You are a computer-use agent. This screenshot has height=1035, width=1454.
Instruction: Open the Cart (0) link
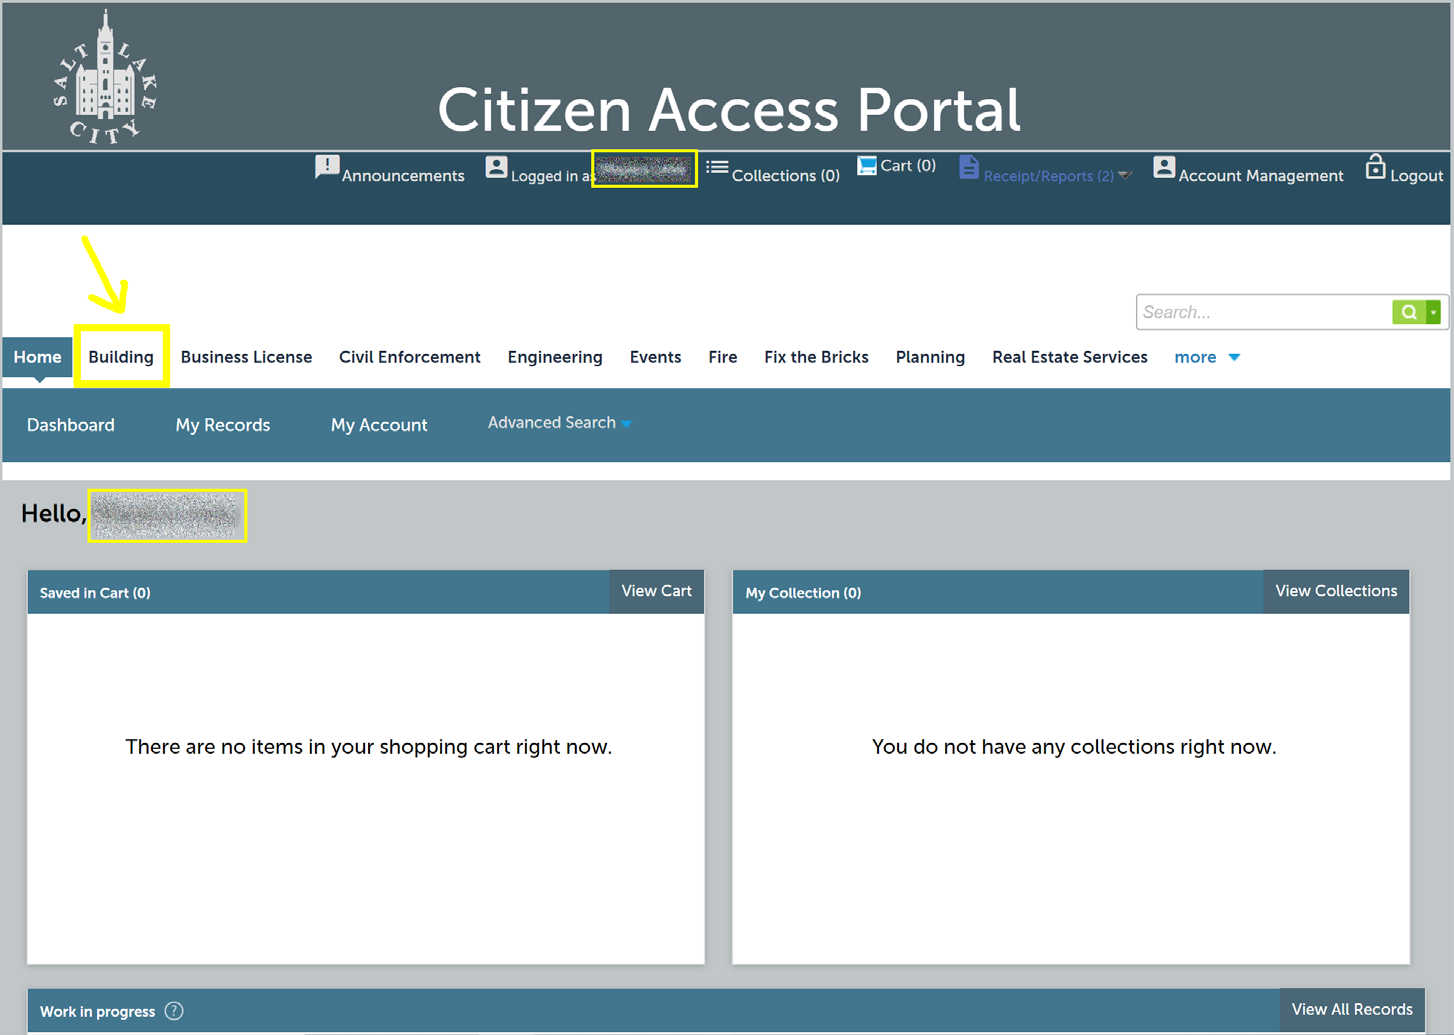coord(908,166)
